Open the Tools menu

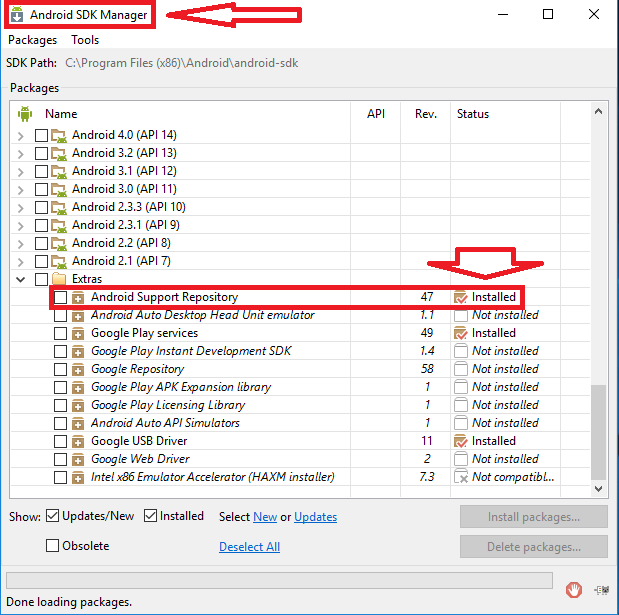tap(85, 40)
